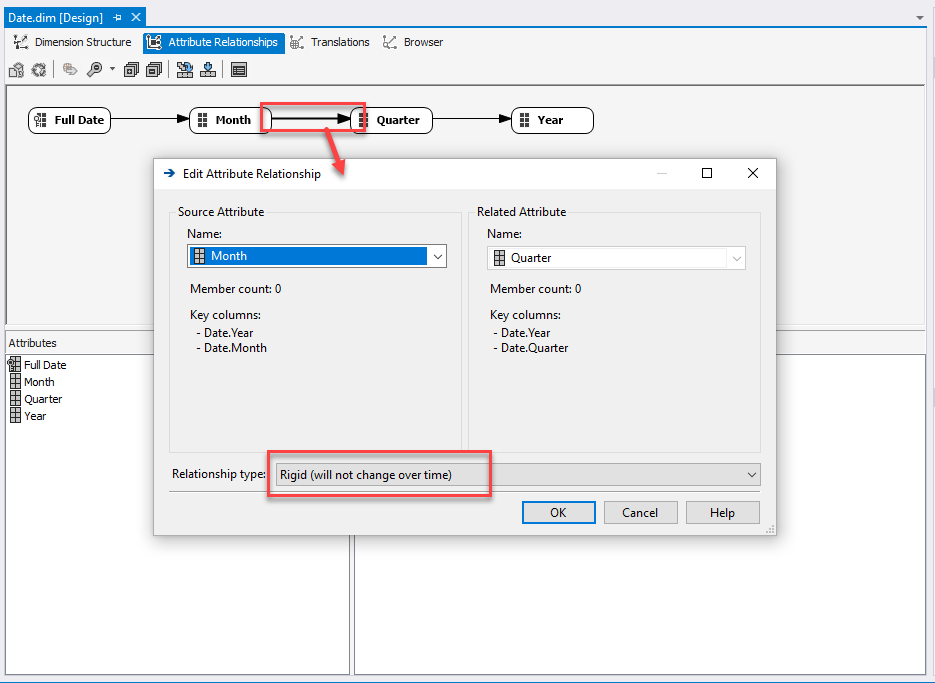
Task: Confirm with the OK button
Action: (x=558, y=512)
